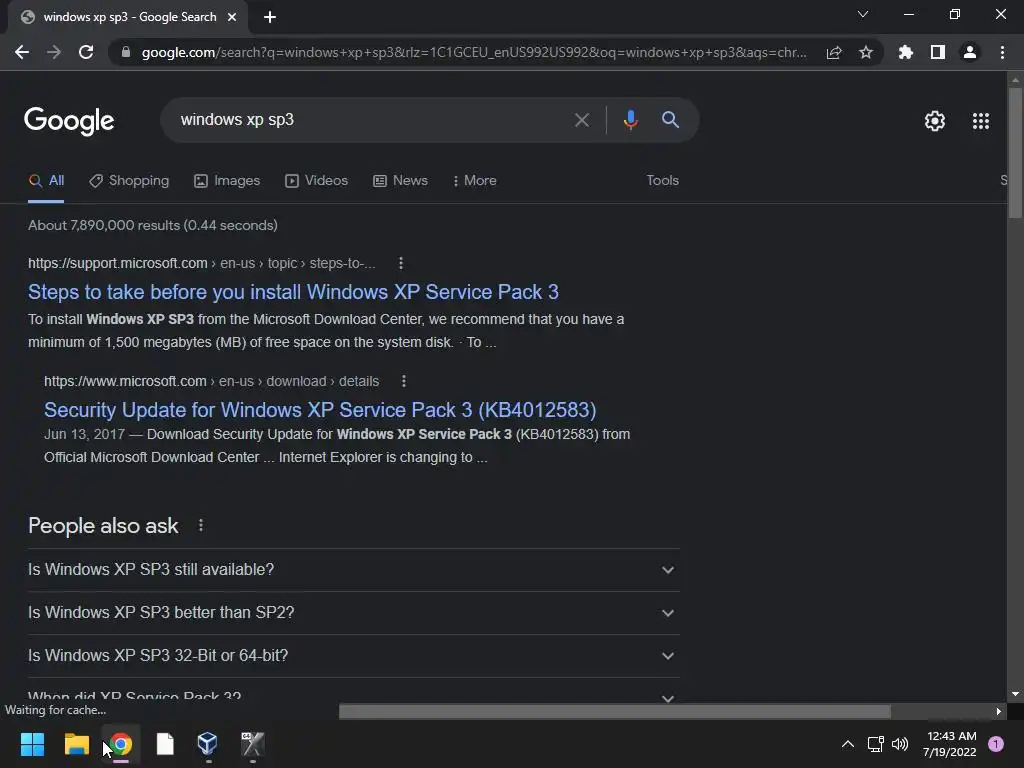Screen dimensions: 1024x768
Task: Click the vertical scrollbar thumb
Action: (x=1015, y=153)
